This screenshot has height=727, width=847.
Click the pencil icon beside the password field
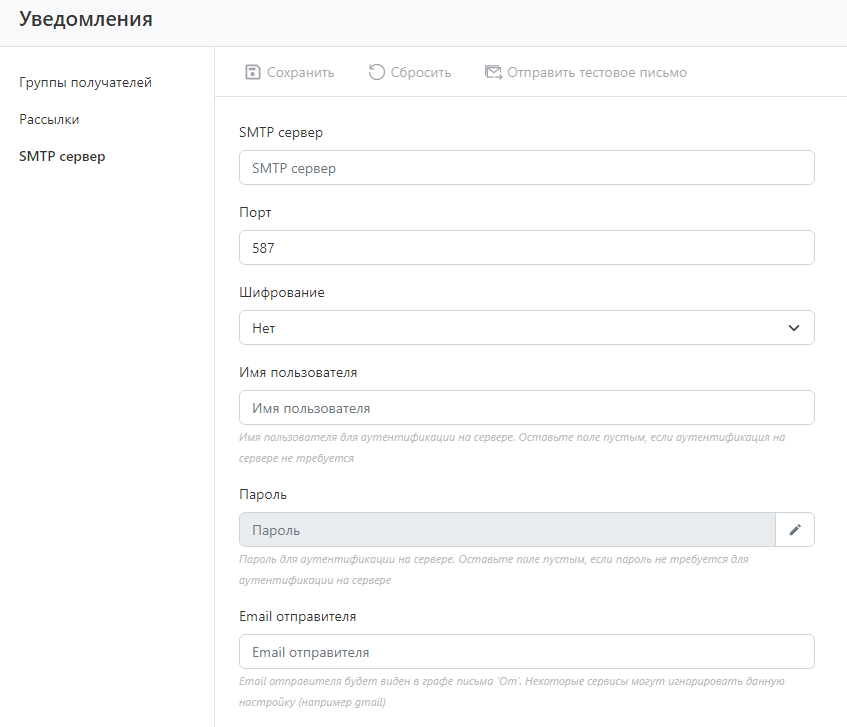pyautogui.click(x=795, y=530)
